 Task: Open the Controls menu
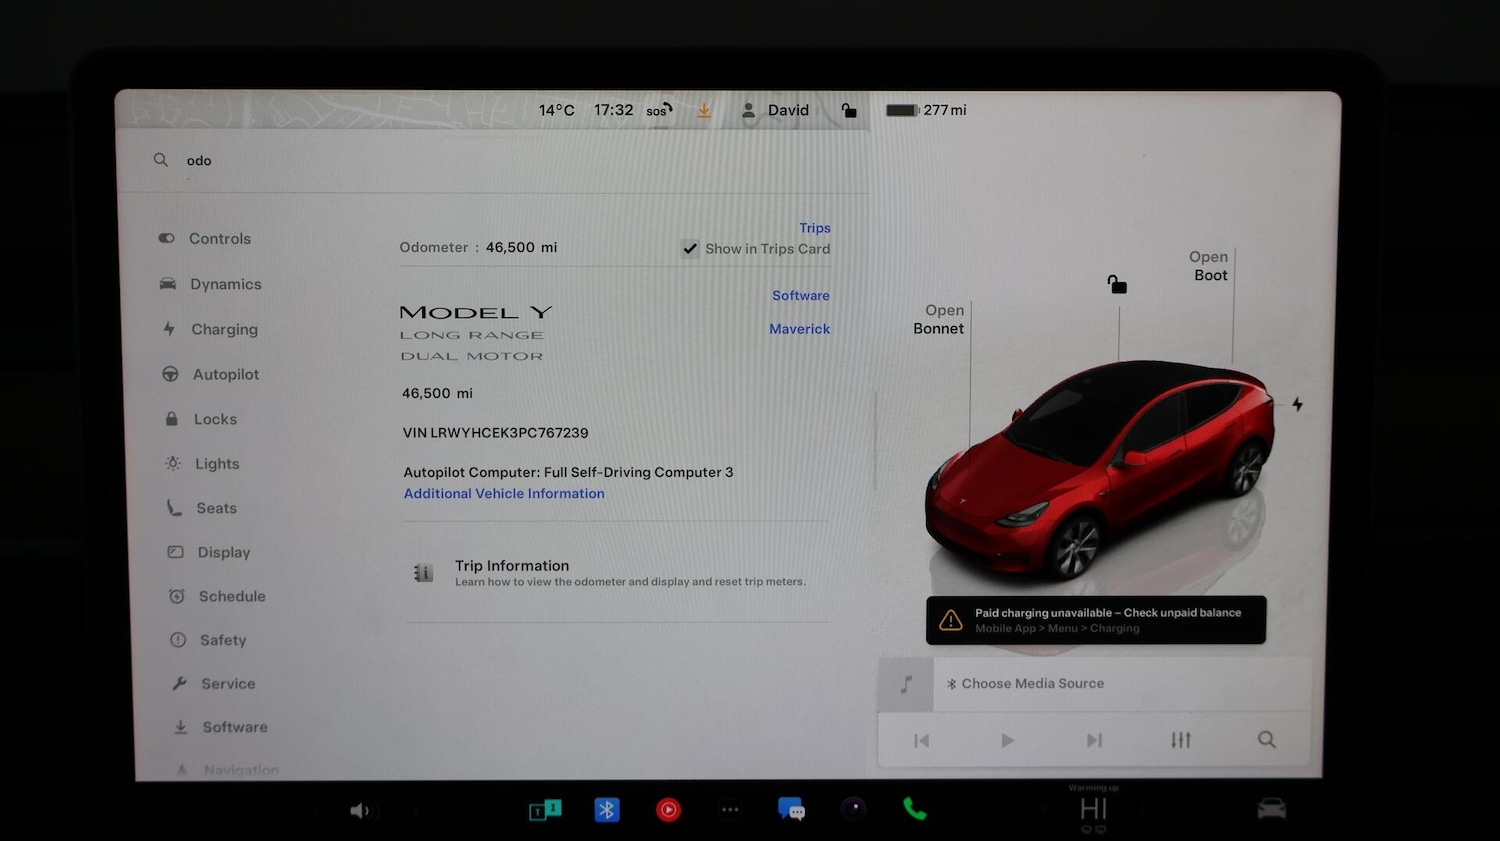click(x=205, y=239)
